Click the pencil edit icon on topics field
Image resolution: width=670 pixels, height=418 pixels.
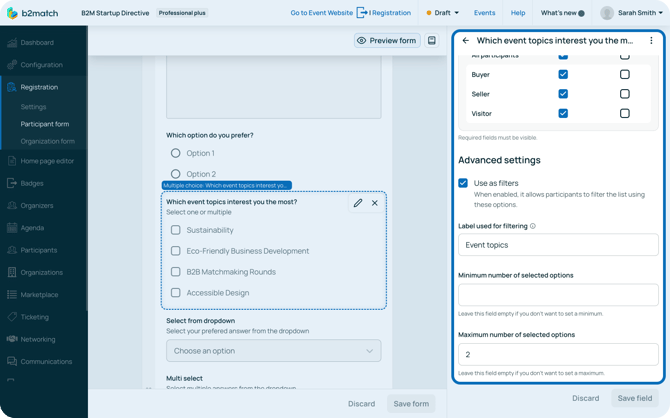358,203
